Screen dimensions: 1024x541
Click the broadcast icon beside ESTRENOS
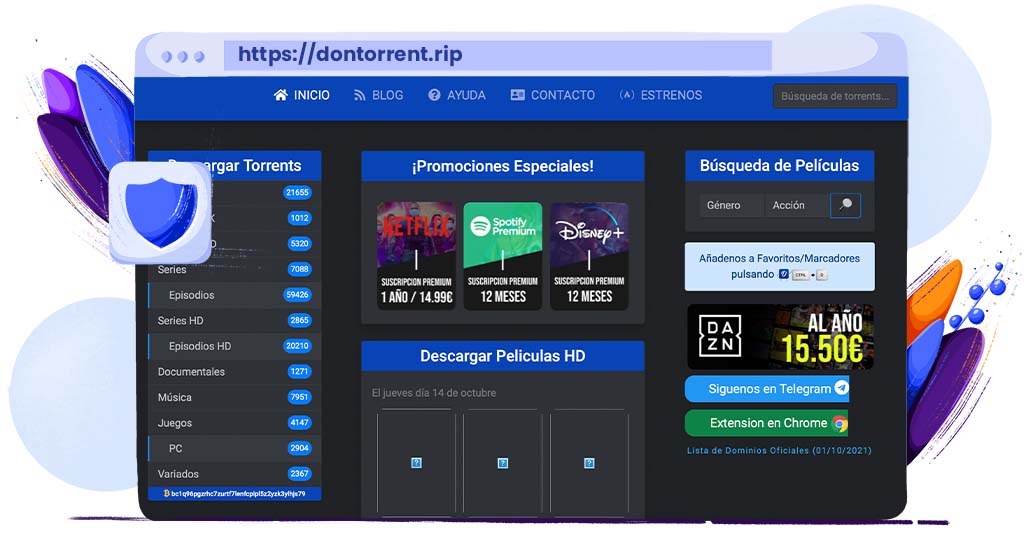coord(626,95)
